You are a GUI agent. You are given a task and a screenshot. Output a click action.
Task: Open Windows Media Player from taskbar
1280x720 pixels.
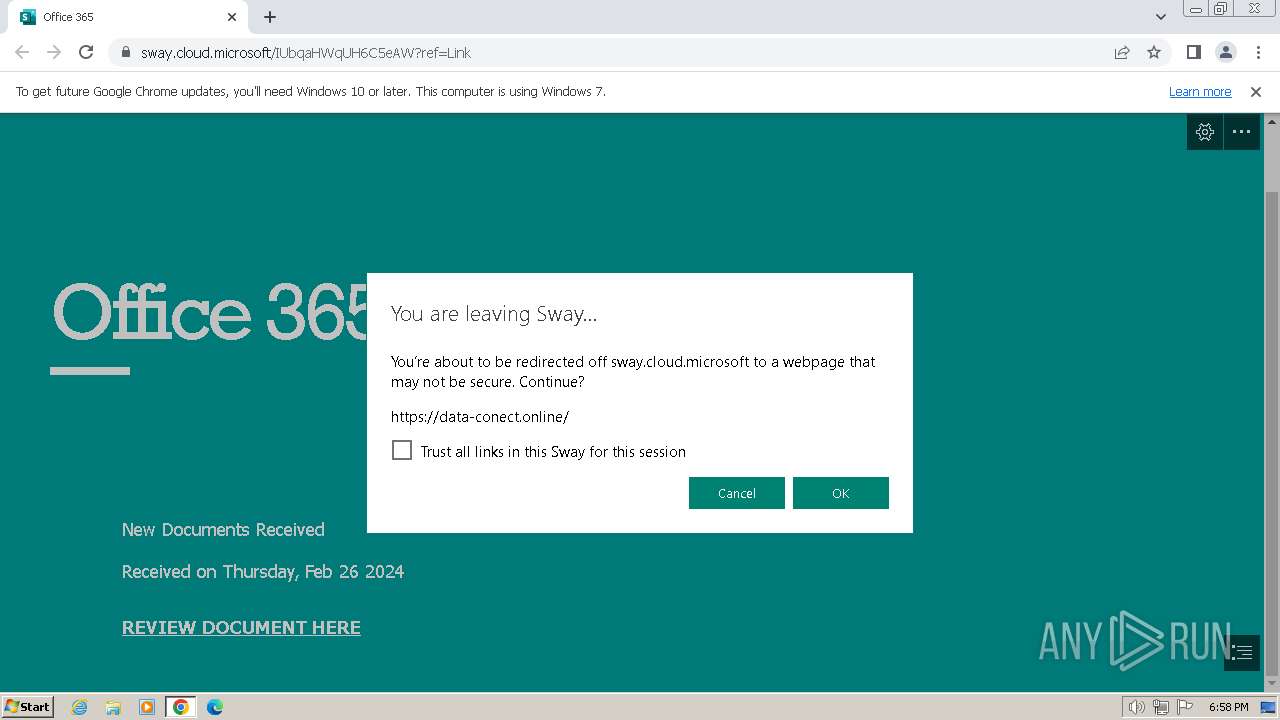tap(147, 707)
